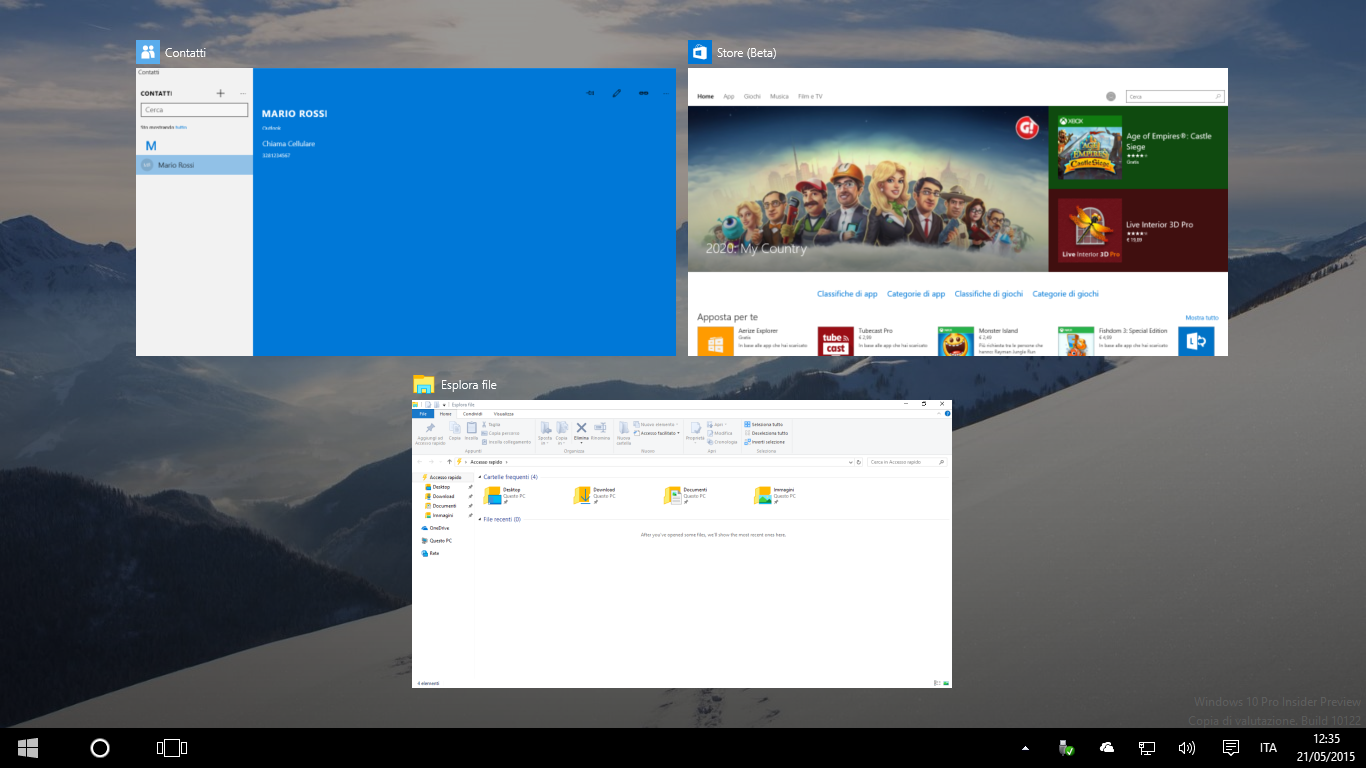
Task: Open Film e TV tab in Store
Action: (x=810, y=97)
